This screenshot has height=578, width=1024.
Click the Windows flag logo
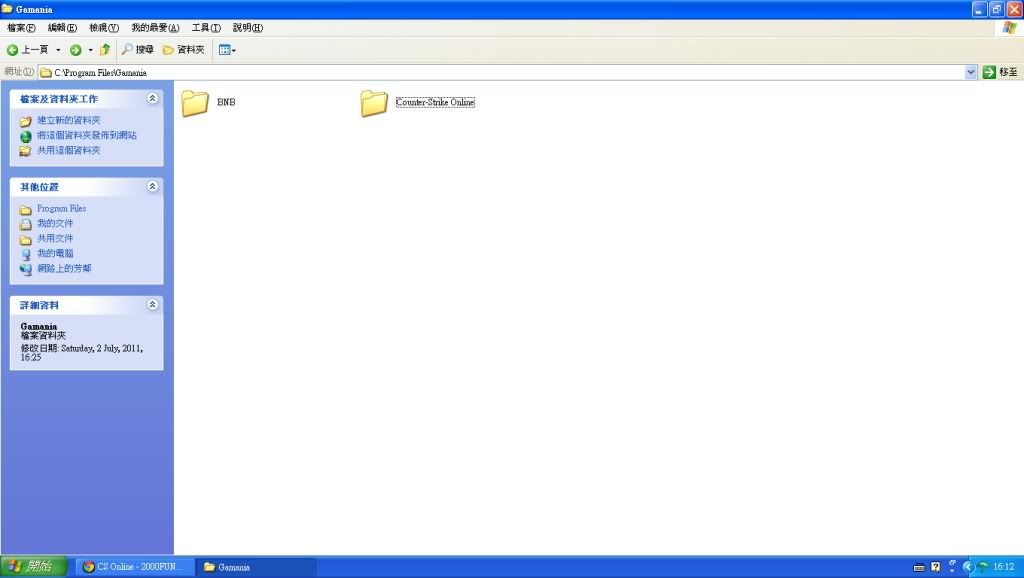tap(1010, 27)
